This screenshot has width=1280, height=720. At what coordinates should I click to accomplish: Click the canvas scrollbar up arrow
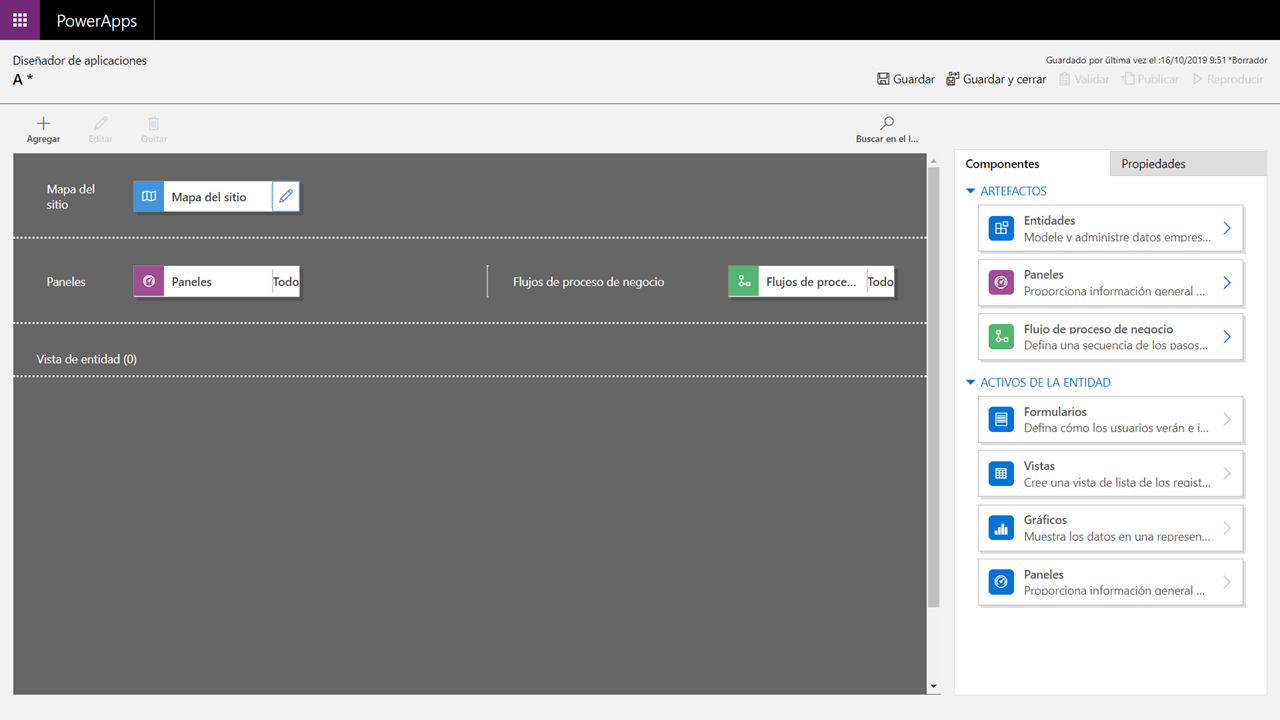pos(934,160)
